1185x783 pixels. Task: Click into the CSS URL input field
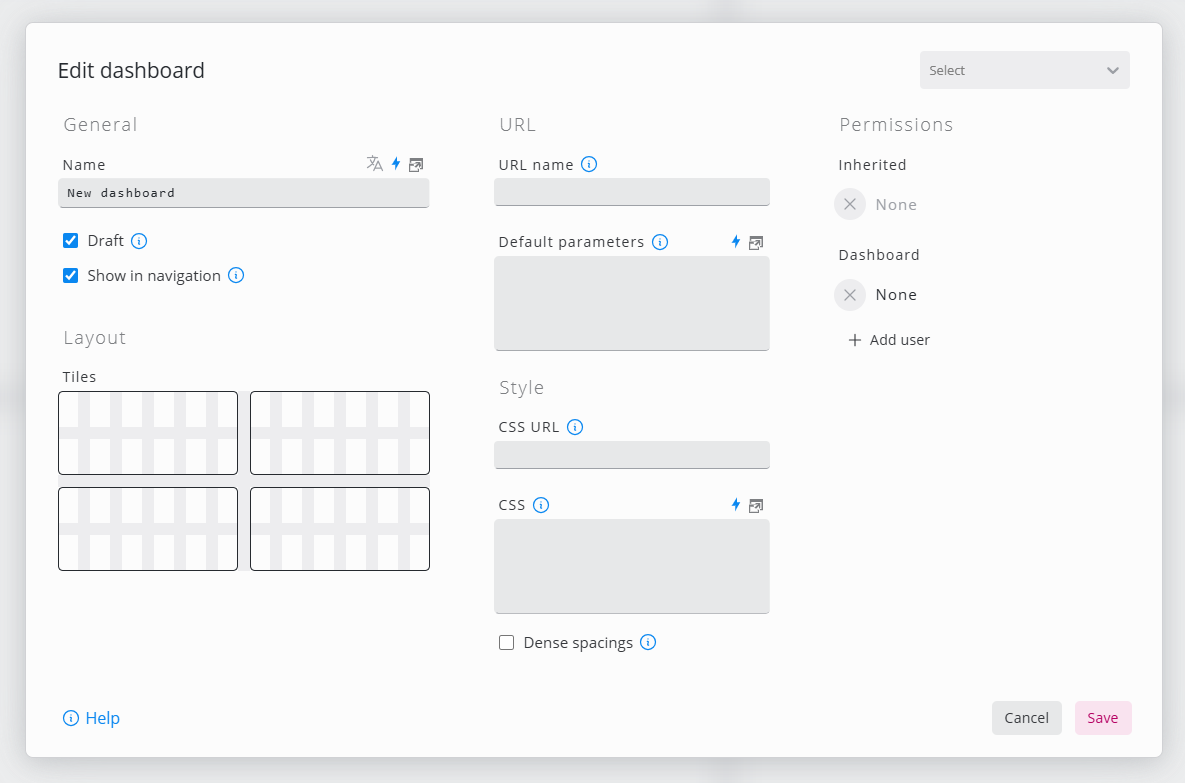click(x=631, y=455)
